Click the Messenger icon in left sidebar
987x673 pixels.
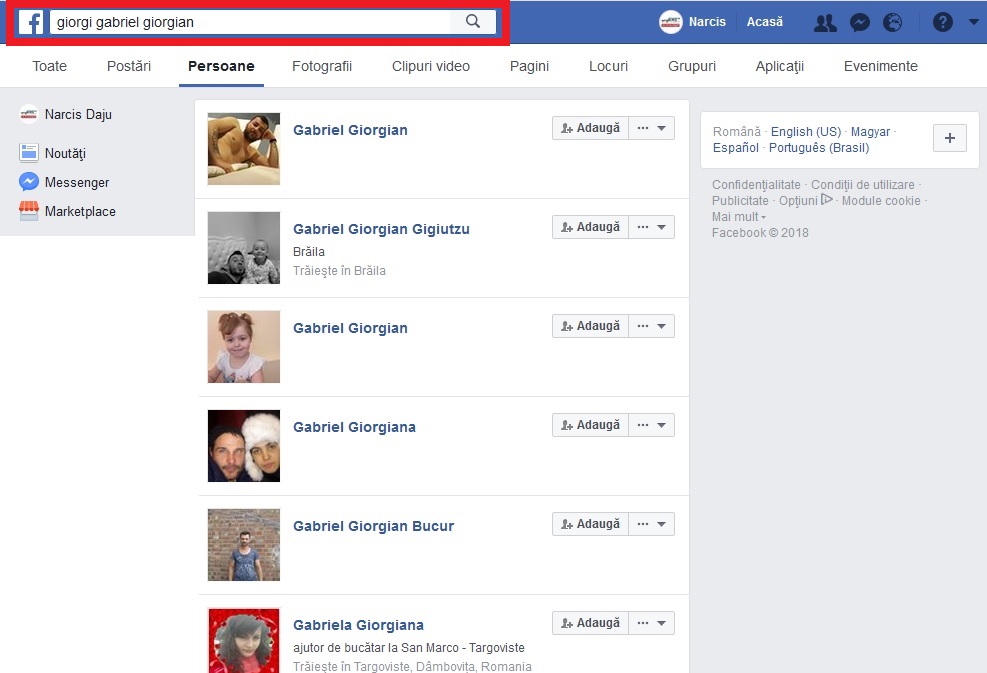[29, 182]
